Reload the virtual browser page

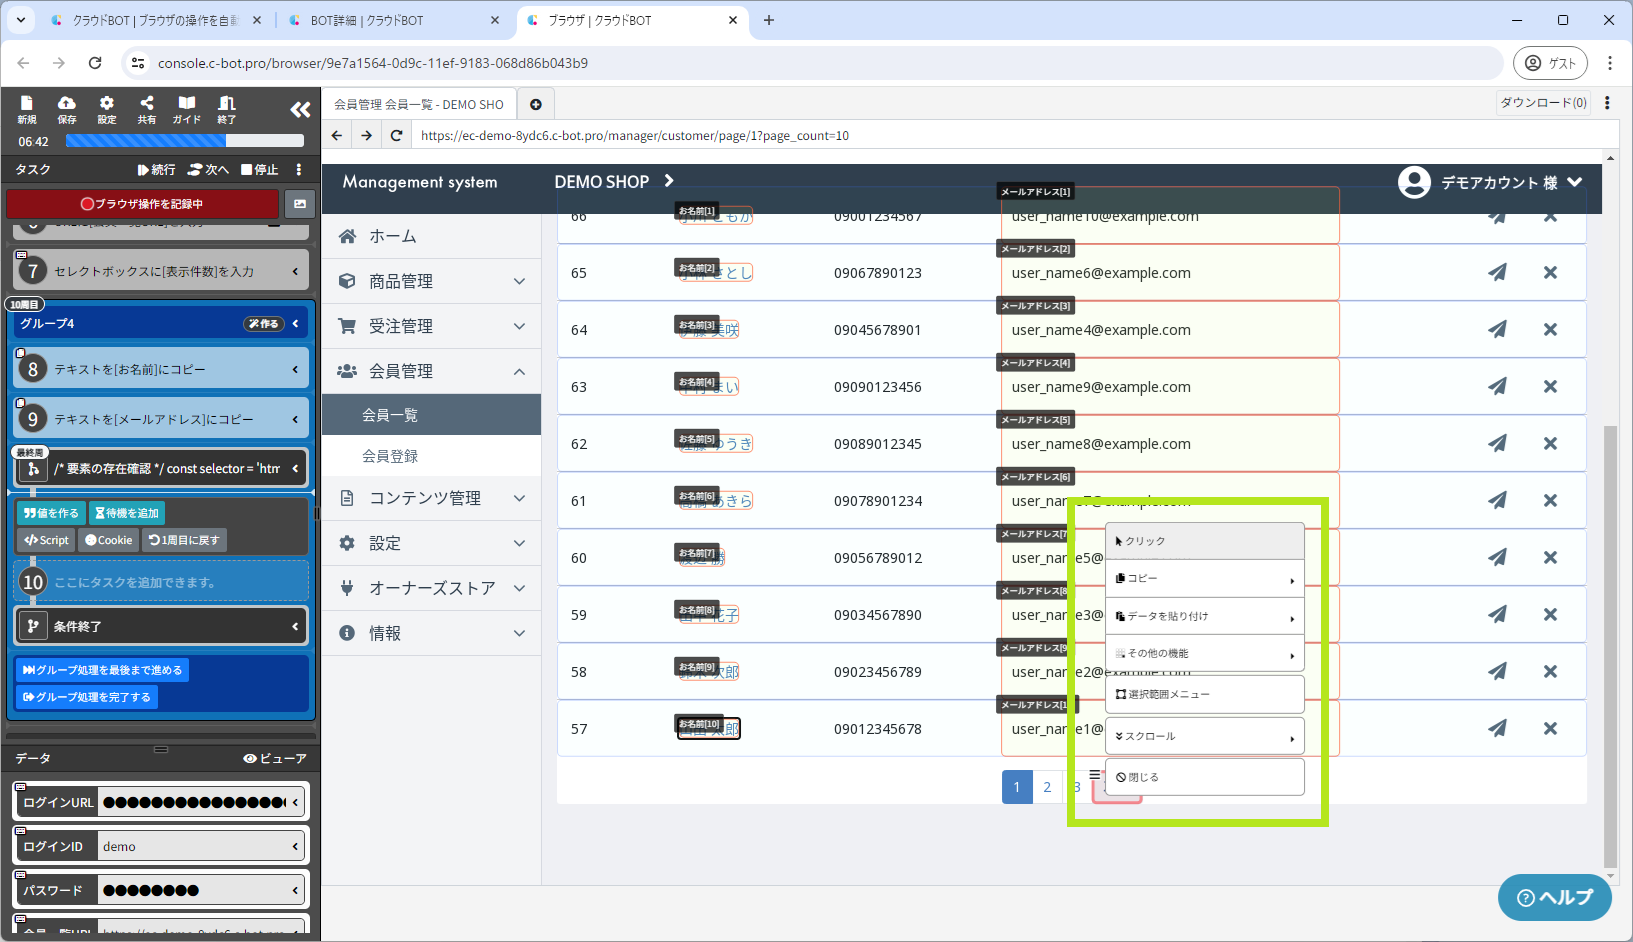click(x=397, y=136)
